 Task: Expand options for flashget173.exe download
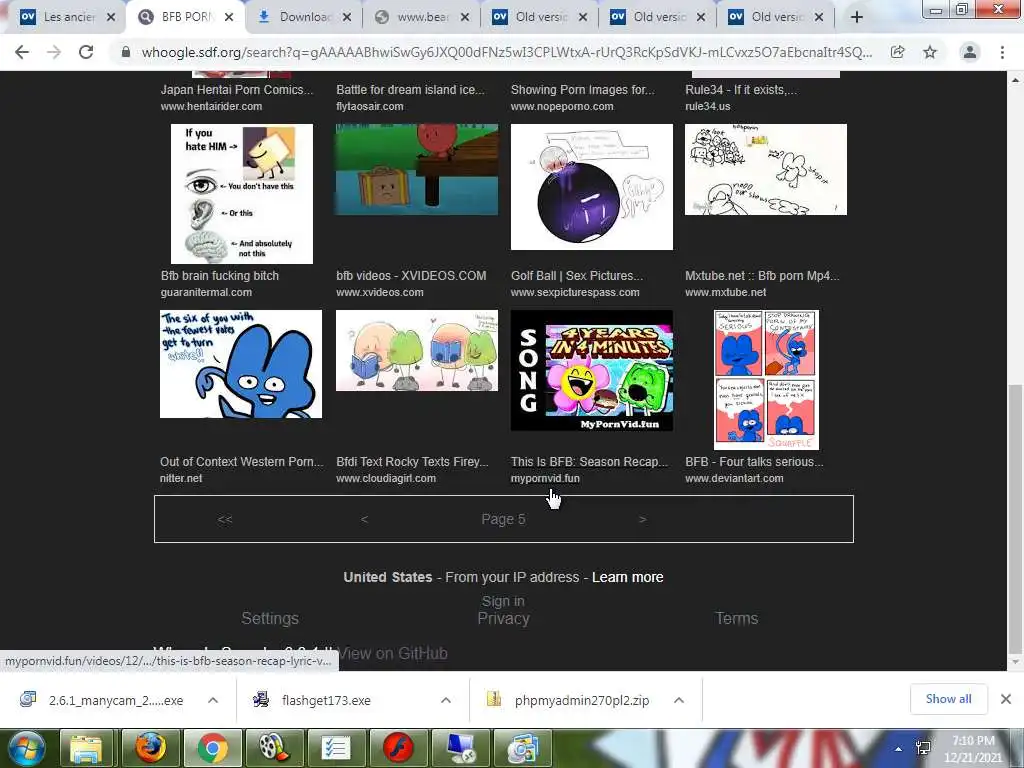pyautogui.click(x=446, y=700)
